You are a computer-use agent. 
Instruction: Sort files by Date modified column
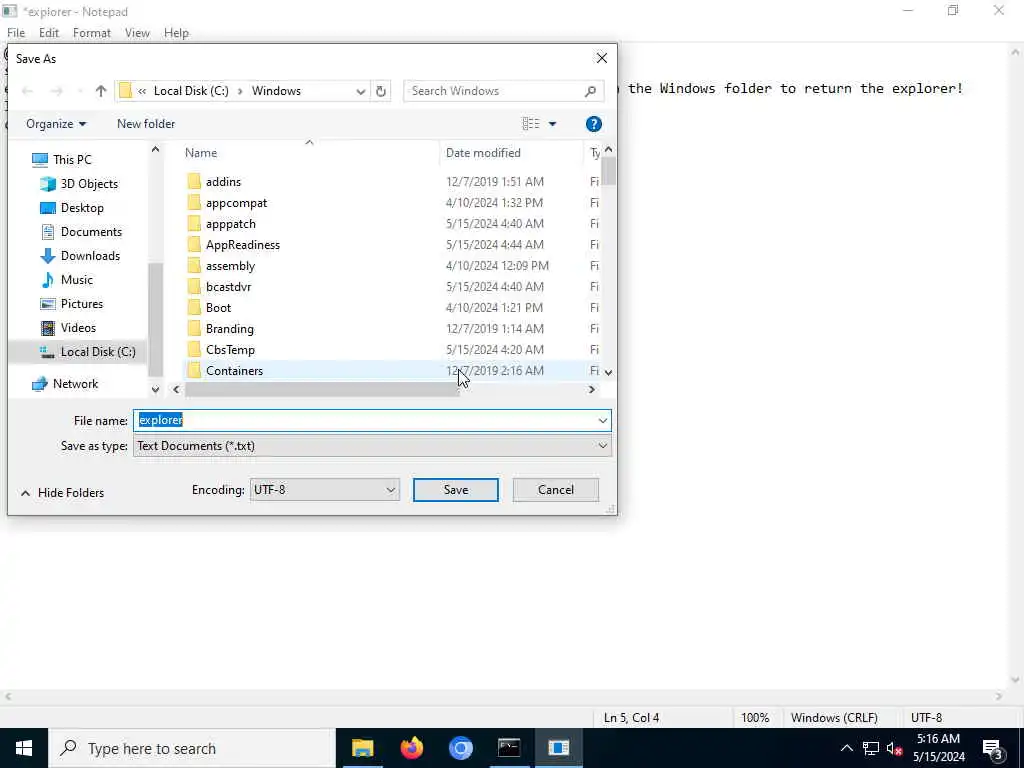tap(483, 153)
